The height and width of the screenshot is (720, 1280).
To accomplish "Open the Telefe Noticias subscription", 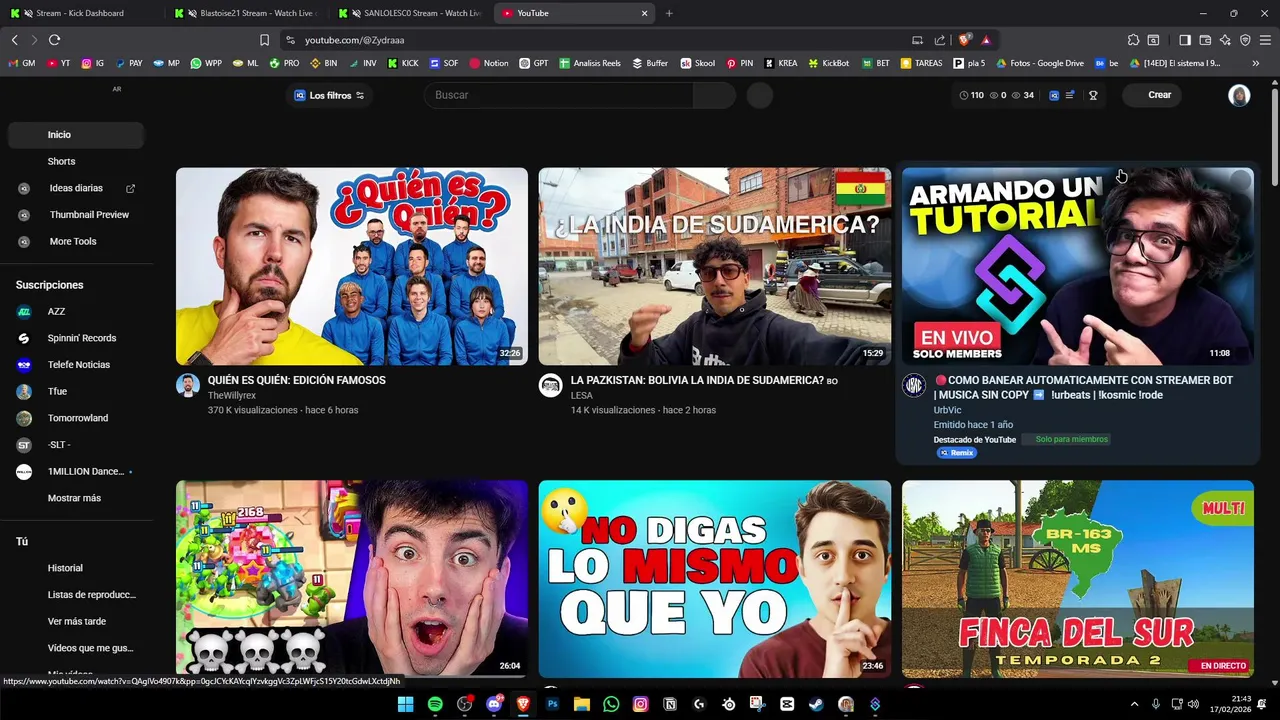I will (76, 365).
